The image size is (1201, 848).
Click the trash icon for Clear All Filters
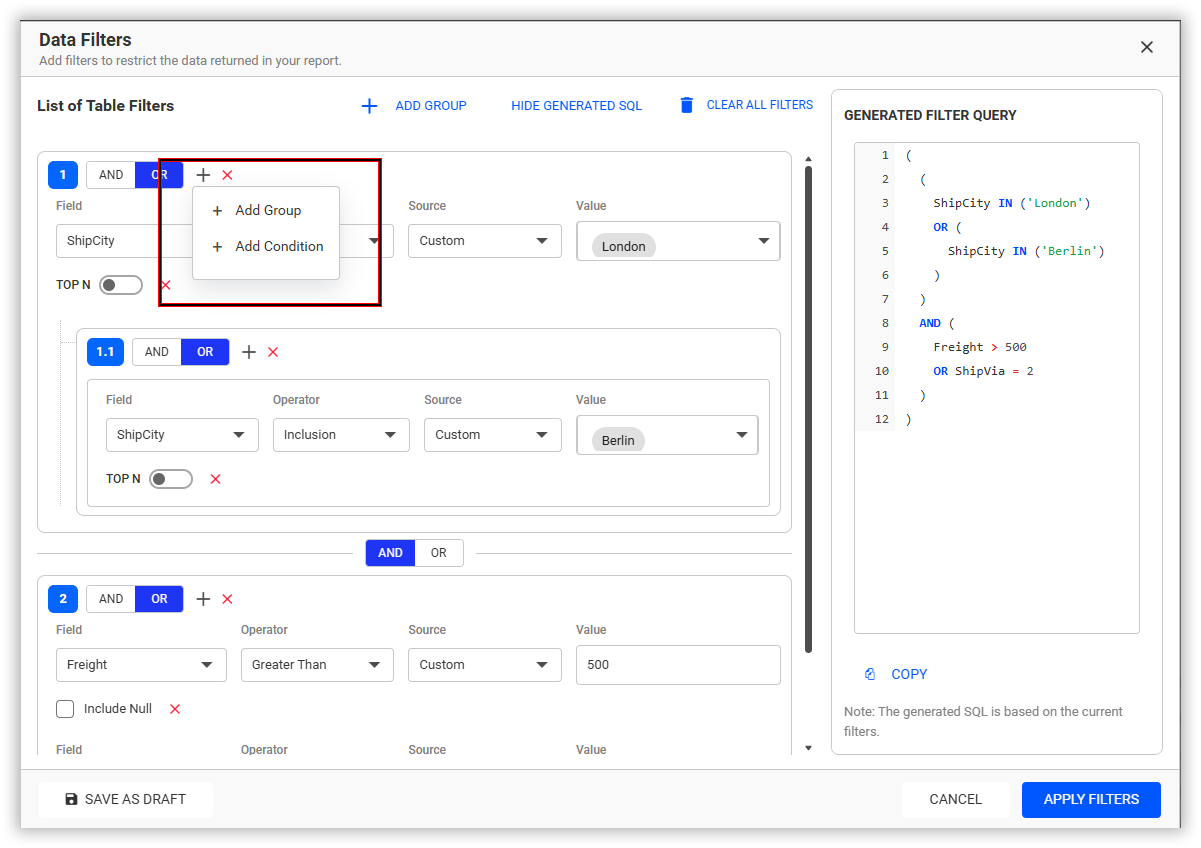(x=686, y=105)
